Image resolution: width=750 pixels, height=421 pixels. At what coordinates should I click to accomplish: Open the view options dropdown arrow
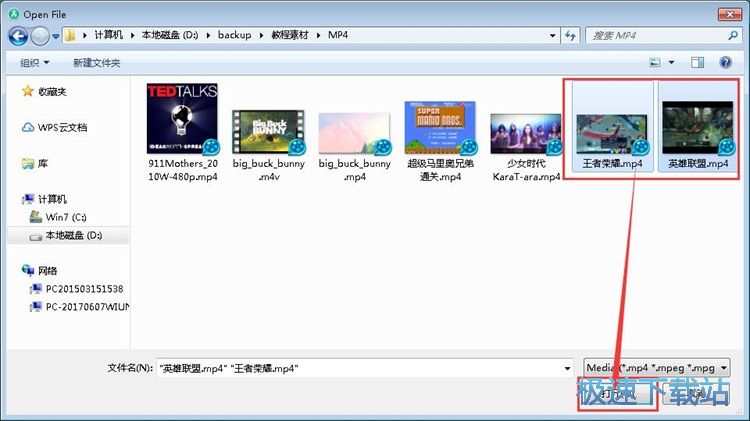(x=672, y=62)
